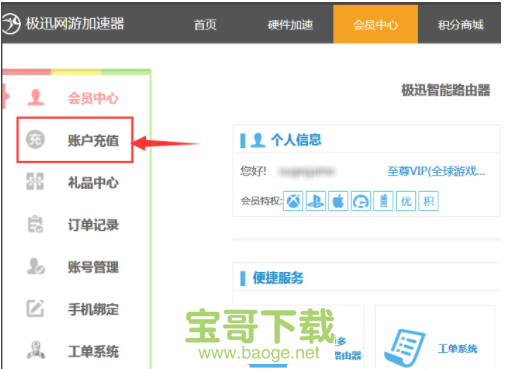Click the 优 privilege badge
Viewport: 521px width, 369px height.
[x=406, y=201]
